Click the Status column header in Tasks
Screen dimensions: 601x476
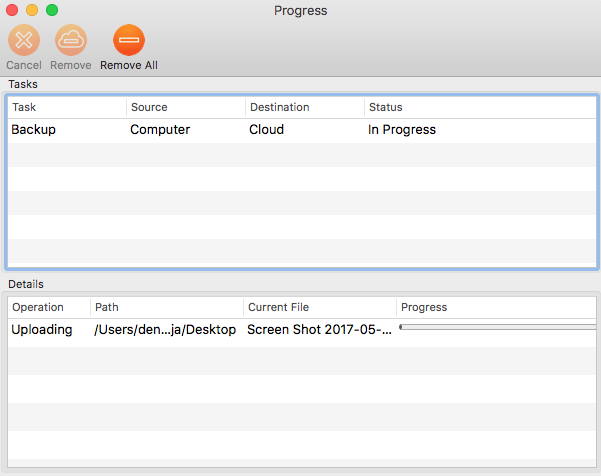tap(480, 107)
